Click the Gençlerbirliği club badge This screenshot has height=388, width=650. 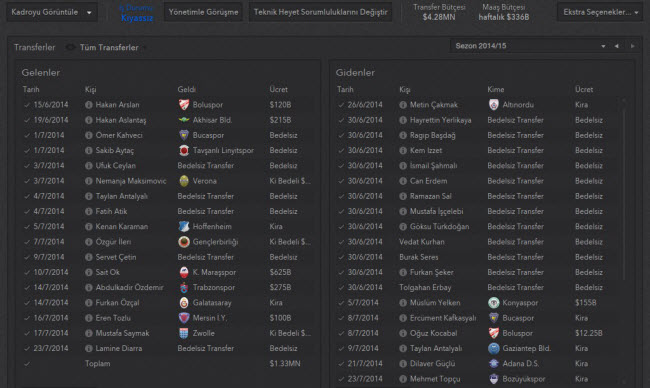[x=184, y=242]
